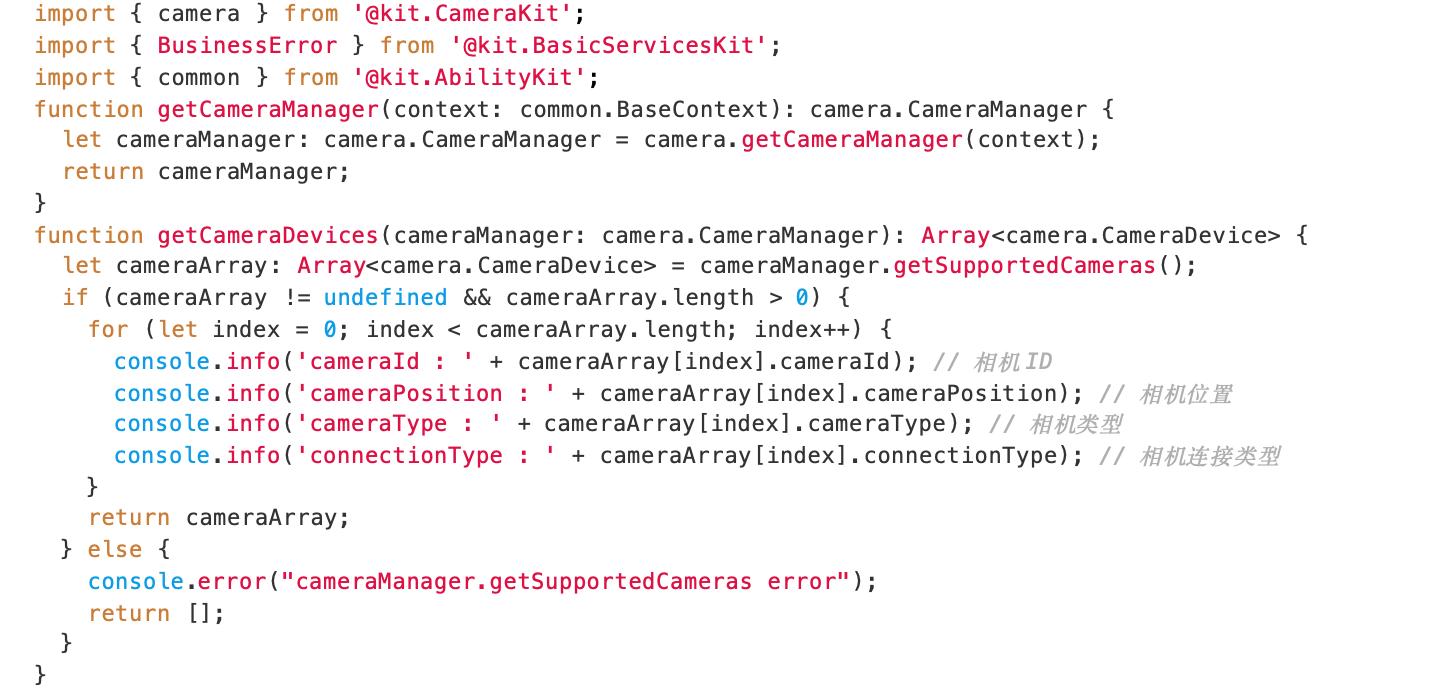
Task: Click 'return cameraManager;' statement
Action: pyautogui.click(x=206, y=172)
